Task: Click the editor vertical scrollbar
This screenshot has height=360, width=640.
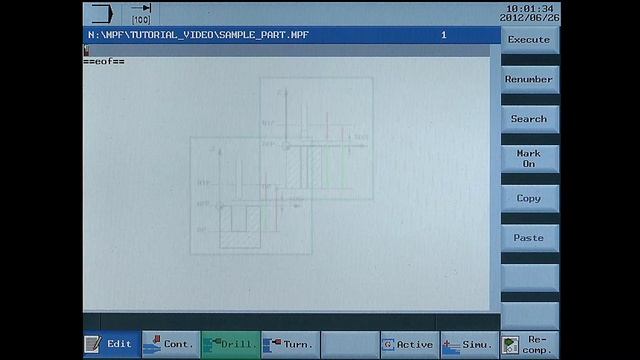Action: pyautogui.click(x=495, y=178)
